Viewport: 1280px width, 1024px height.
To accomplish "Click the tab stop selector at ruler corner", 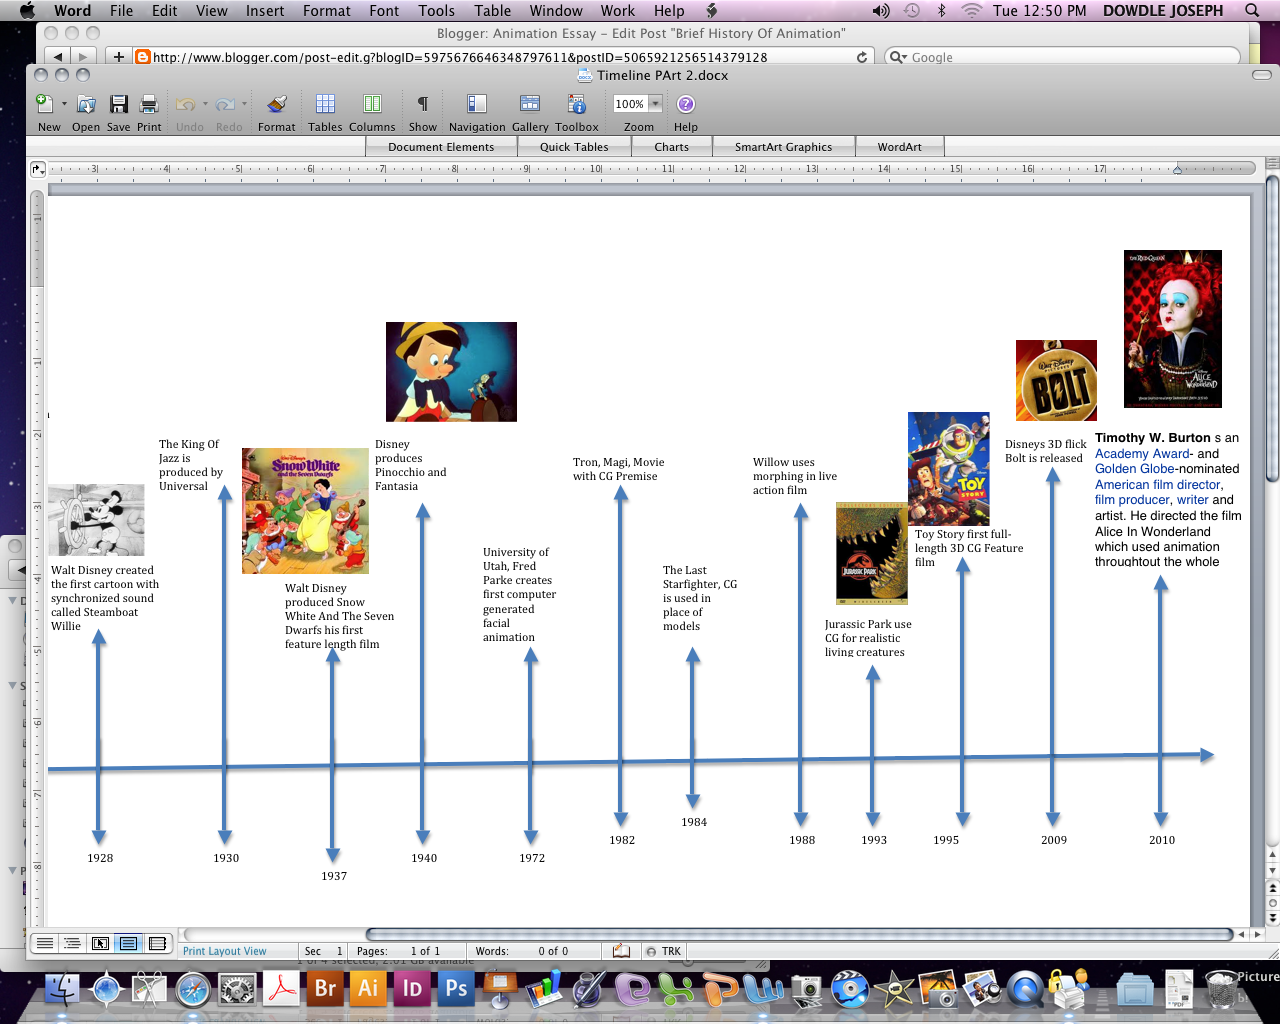I will click(x=38, y=170).
